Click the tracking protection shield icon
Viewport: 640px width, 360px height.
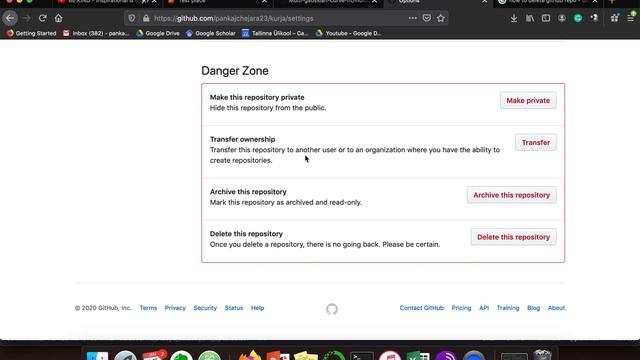click(x=131, y=18)
